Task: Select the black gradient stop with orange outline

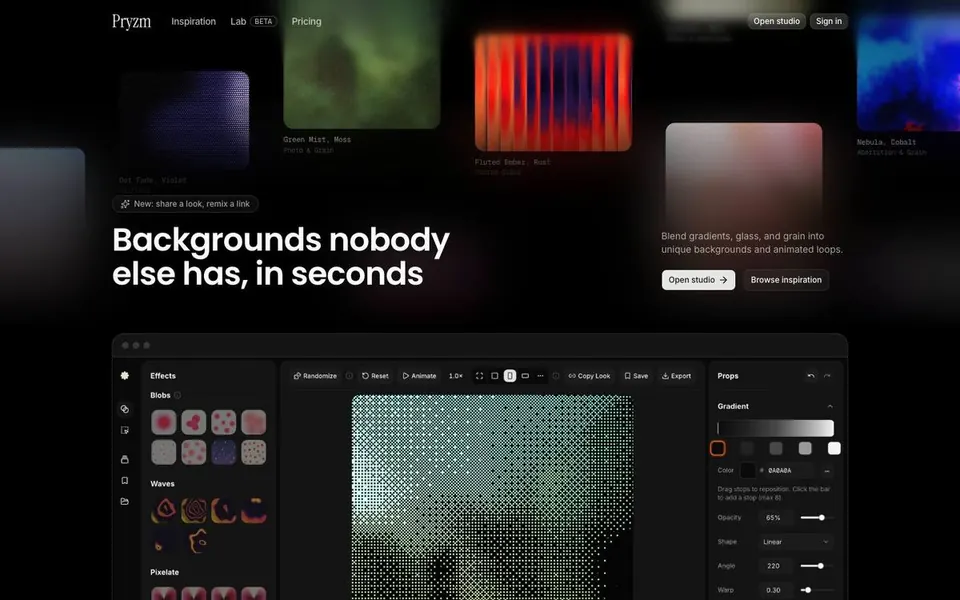Action: pos(718,449)
